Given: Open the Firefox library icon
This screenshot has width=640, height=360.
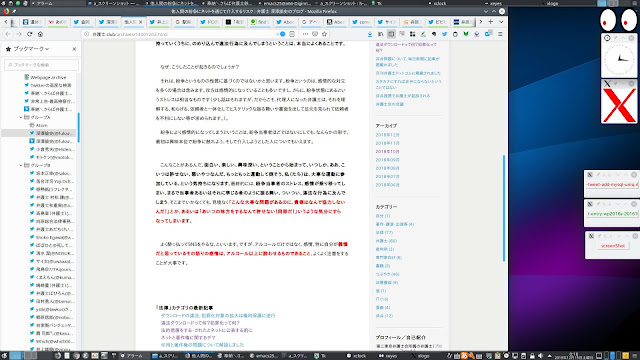Looking at the screenshot, I should coord(380,34).
